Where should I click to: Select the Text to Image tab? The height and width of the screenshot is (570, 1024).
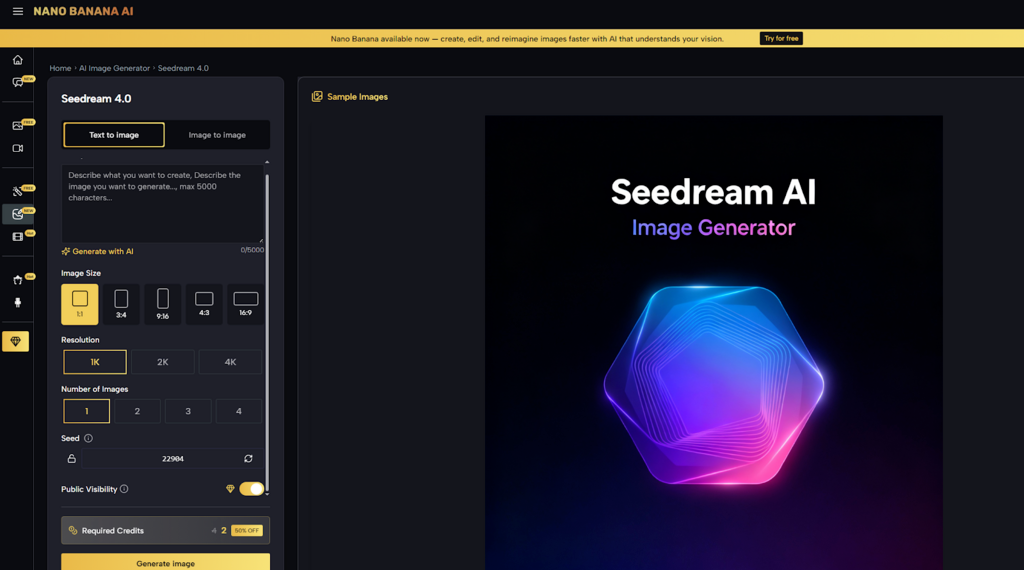114,135
